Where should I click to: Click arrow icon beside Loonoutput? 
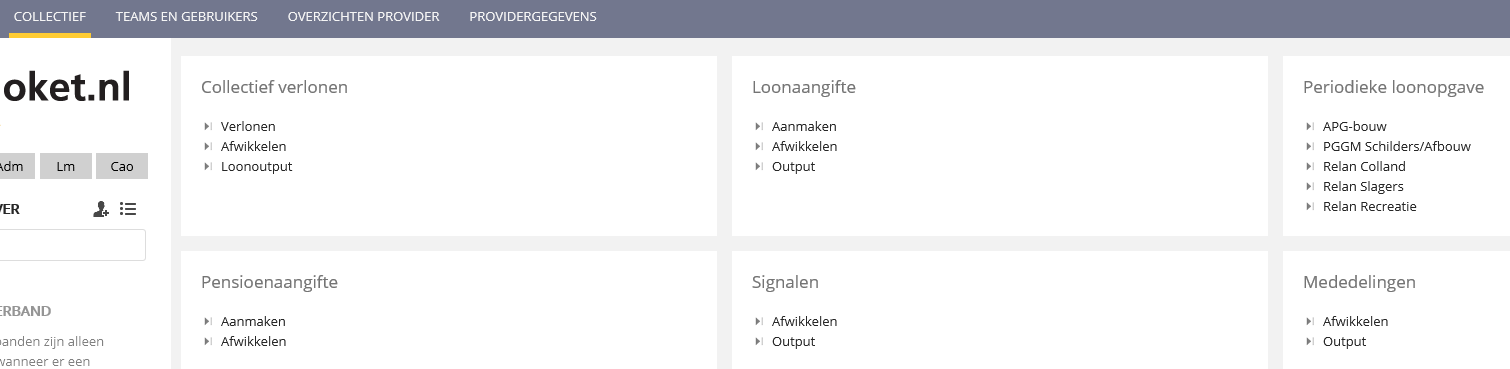coord(207,166)
